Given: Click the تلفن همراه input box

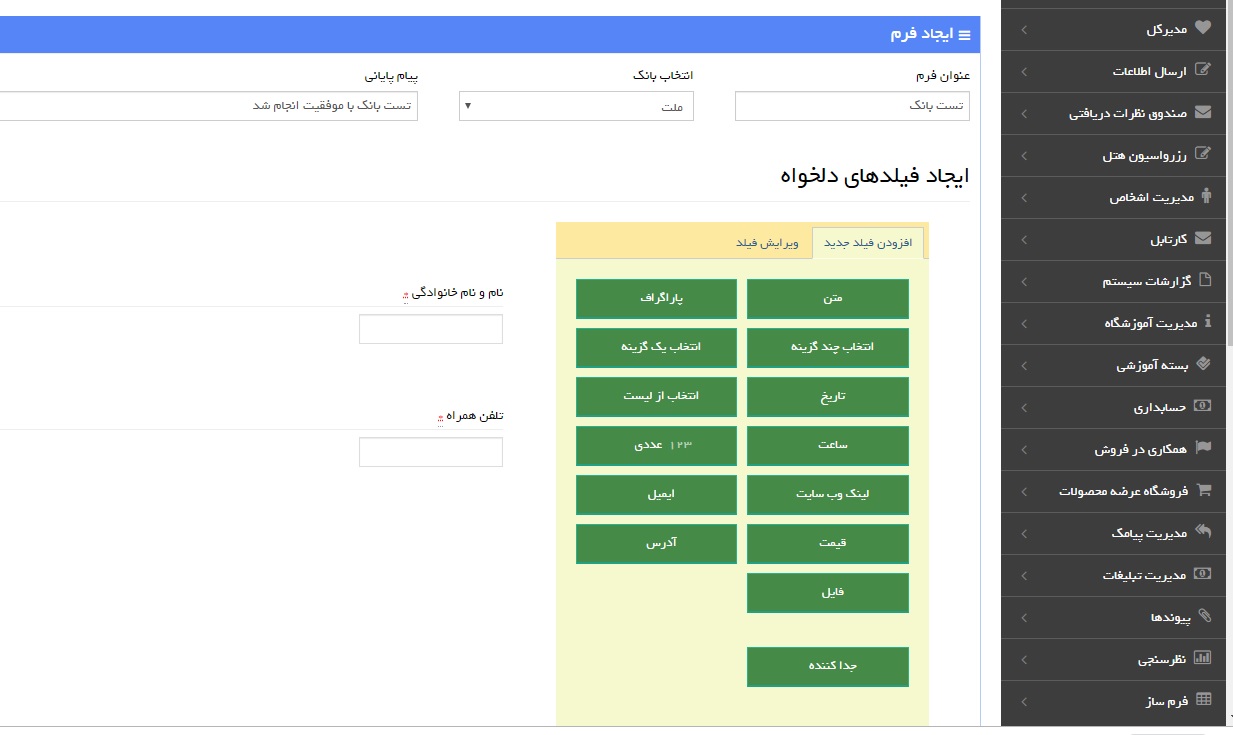Looking at the screenshot, I should click(x=431, y=451).
